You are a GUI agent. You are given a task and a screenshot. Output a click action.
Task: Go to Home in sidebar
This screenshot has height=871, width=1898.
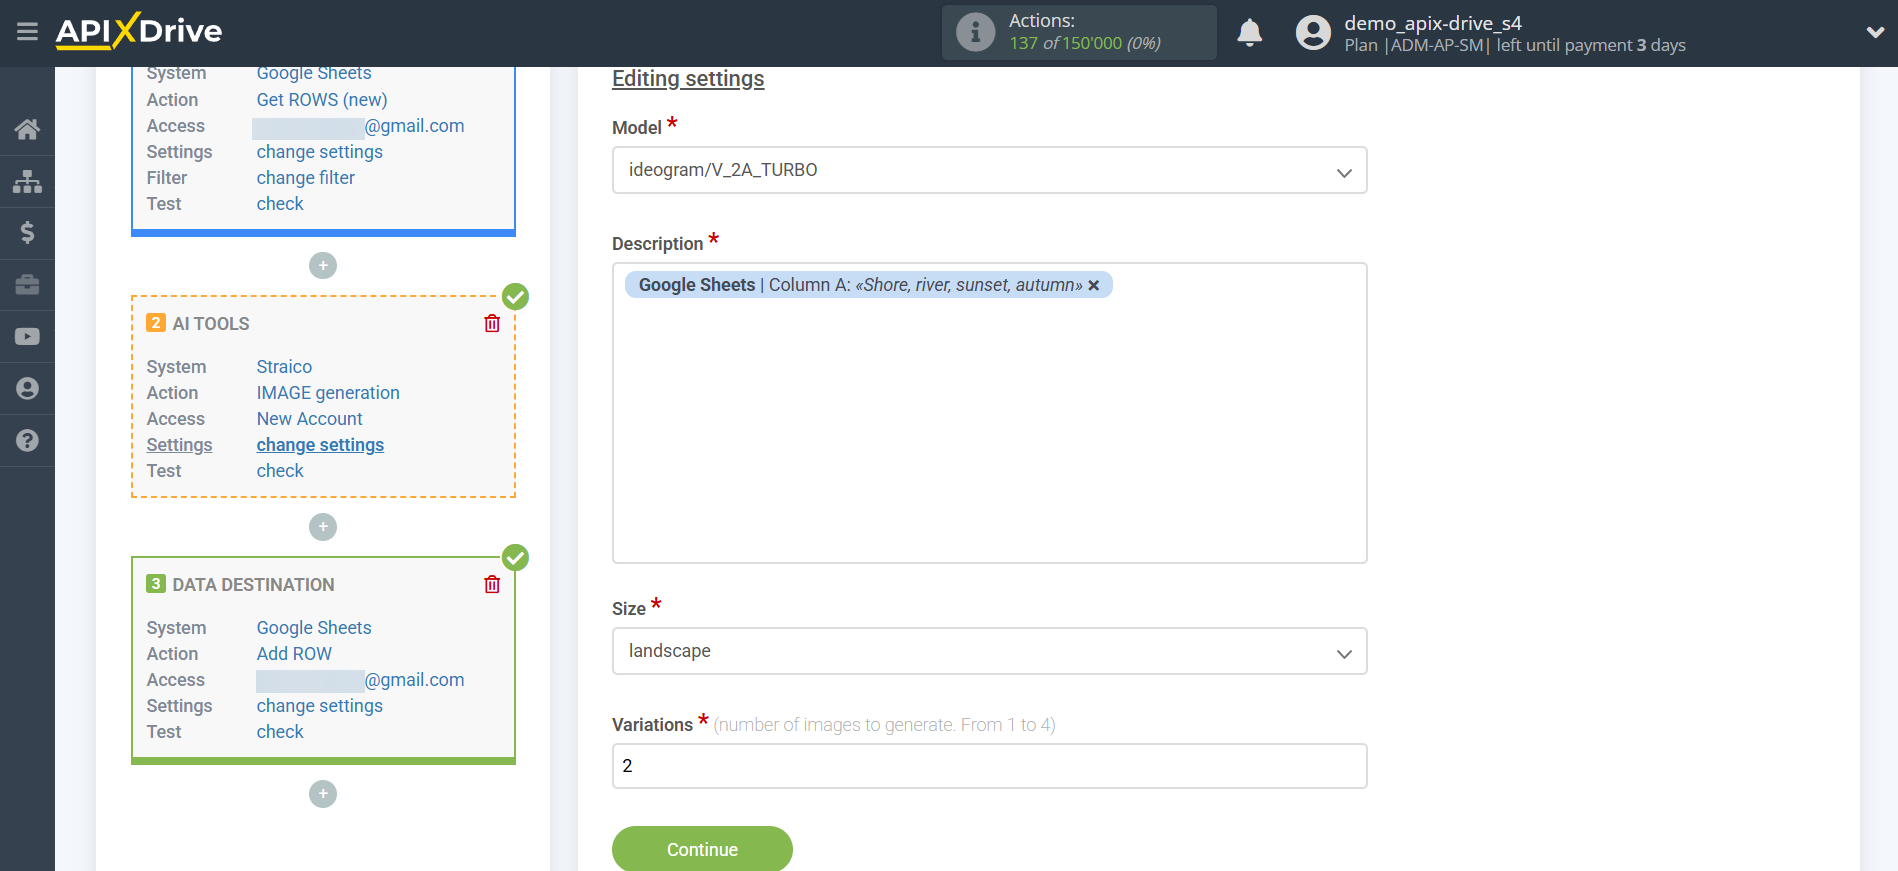[27, 129]
